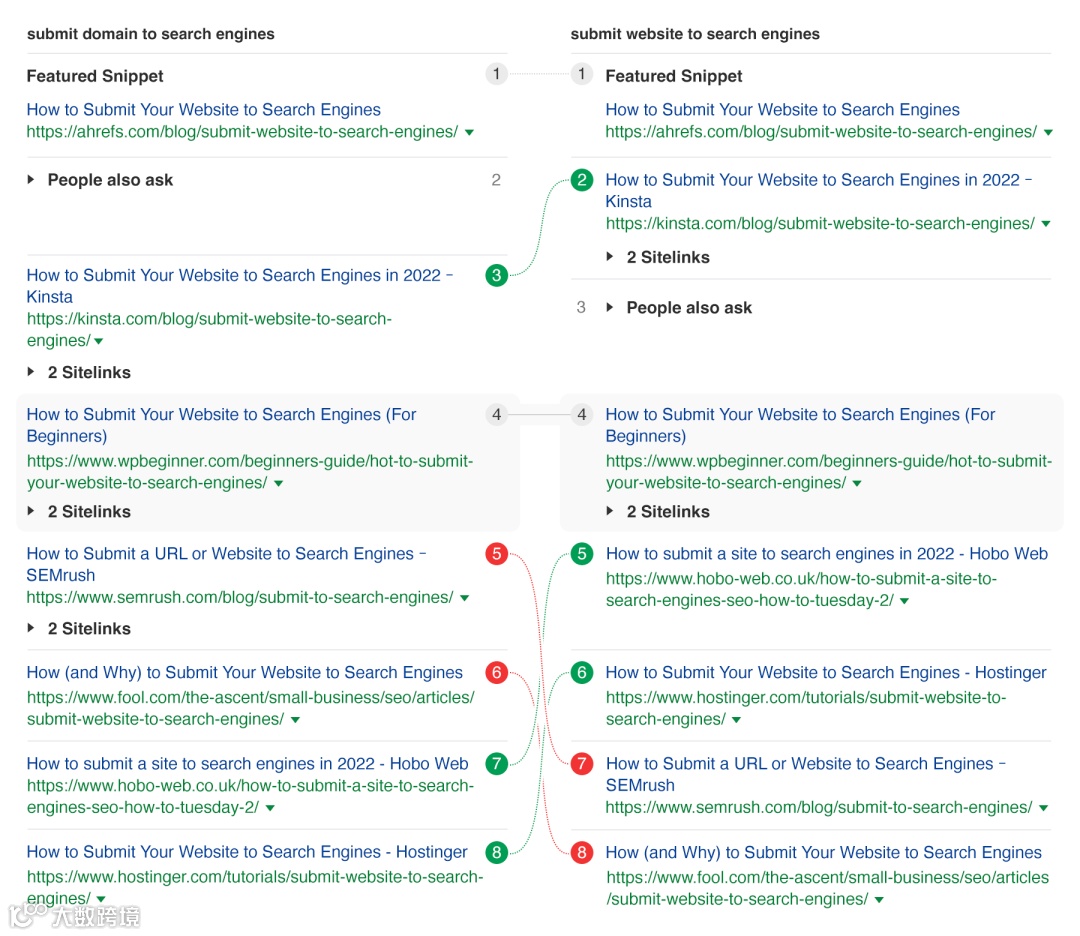Open dropdown beside left hobo-web.co.uk URL
The image size is (1080, 936).
pyautogui.click(x=270, y=808)
